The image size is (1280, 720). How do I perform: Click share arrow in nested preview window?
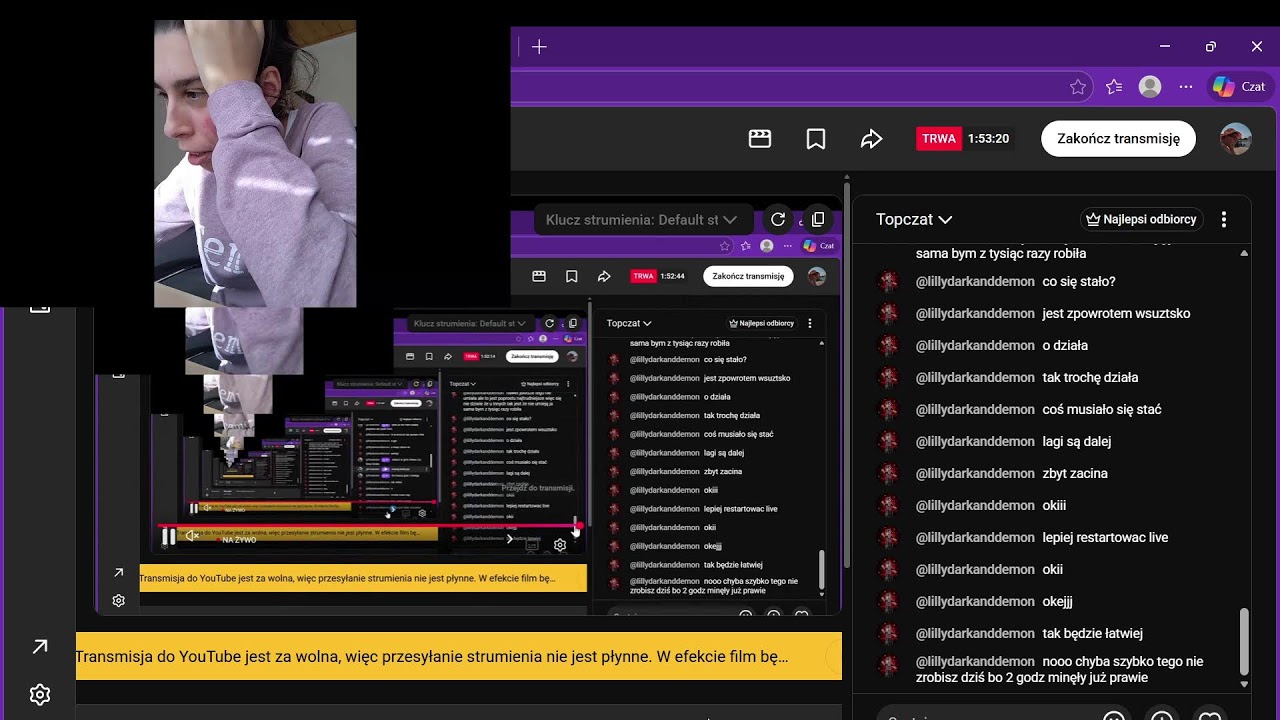click(604, 276)
